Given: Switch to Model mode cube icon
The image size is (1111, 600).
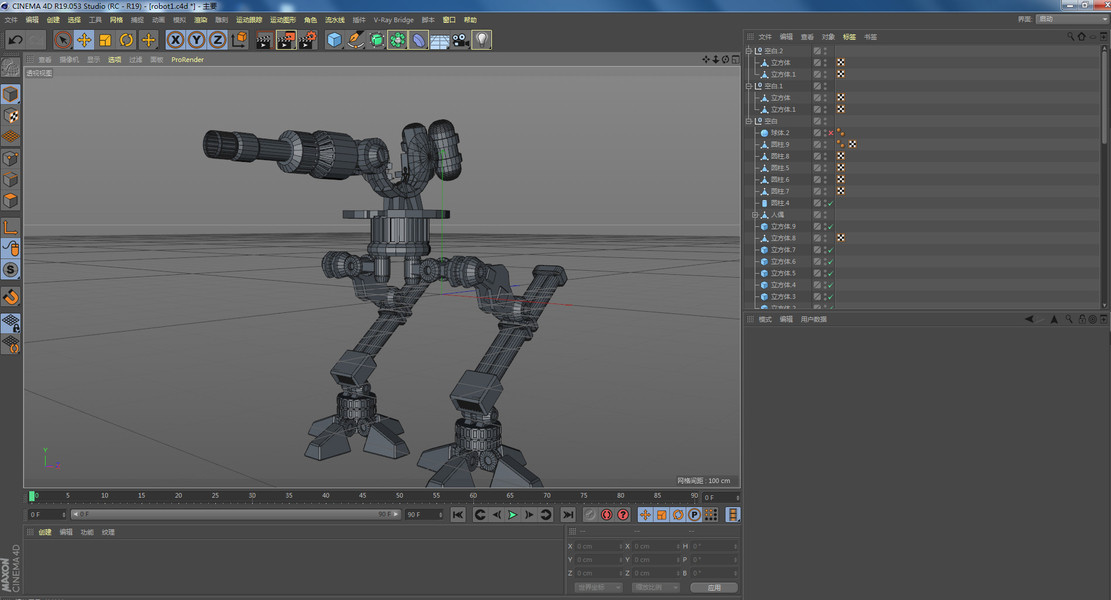Looking at the screenshot, I should click(x=10, y=94).
